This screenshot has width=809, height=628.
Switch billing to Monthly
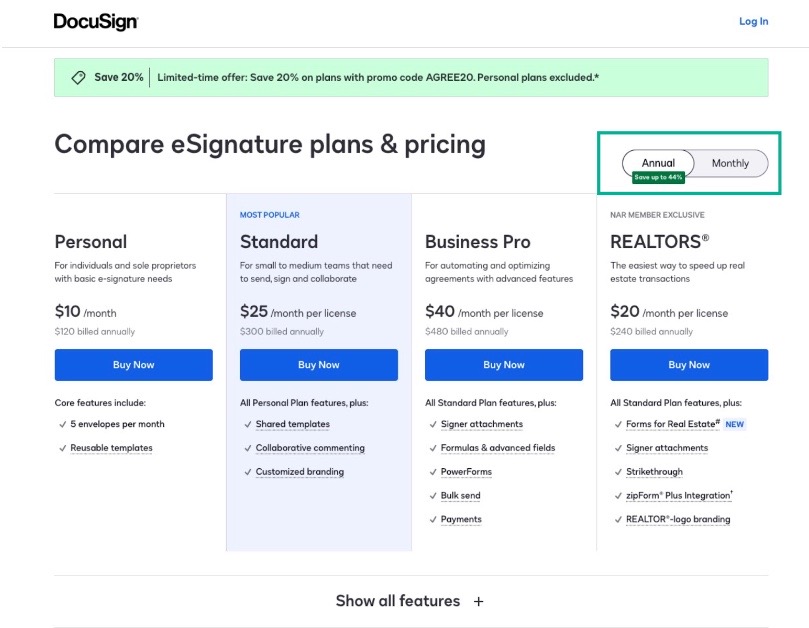[730, 162]
